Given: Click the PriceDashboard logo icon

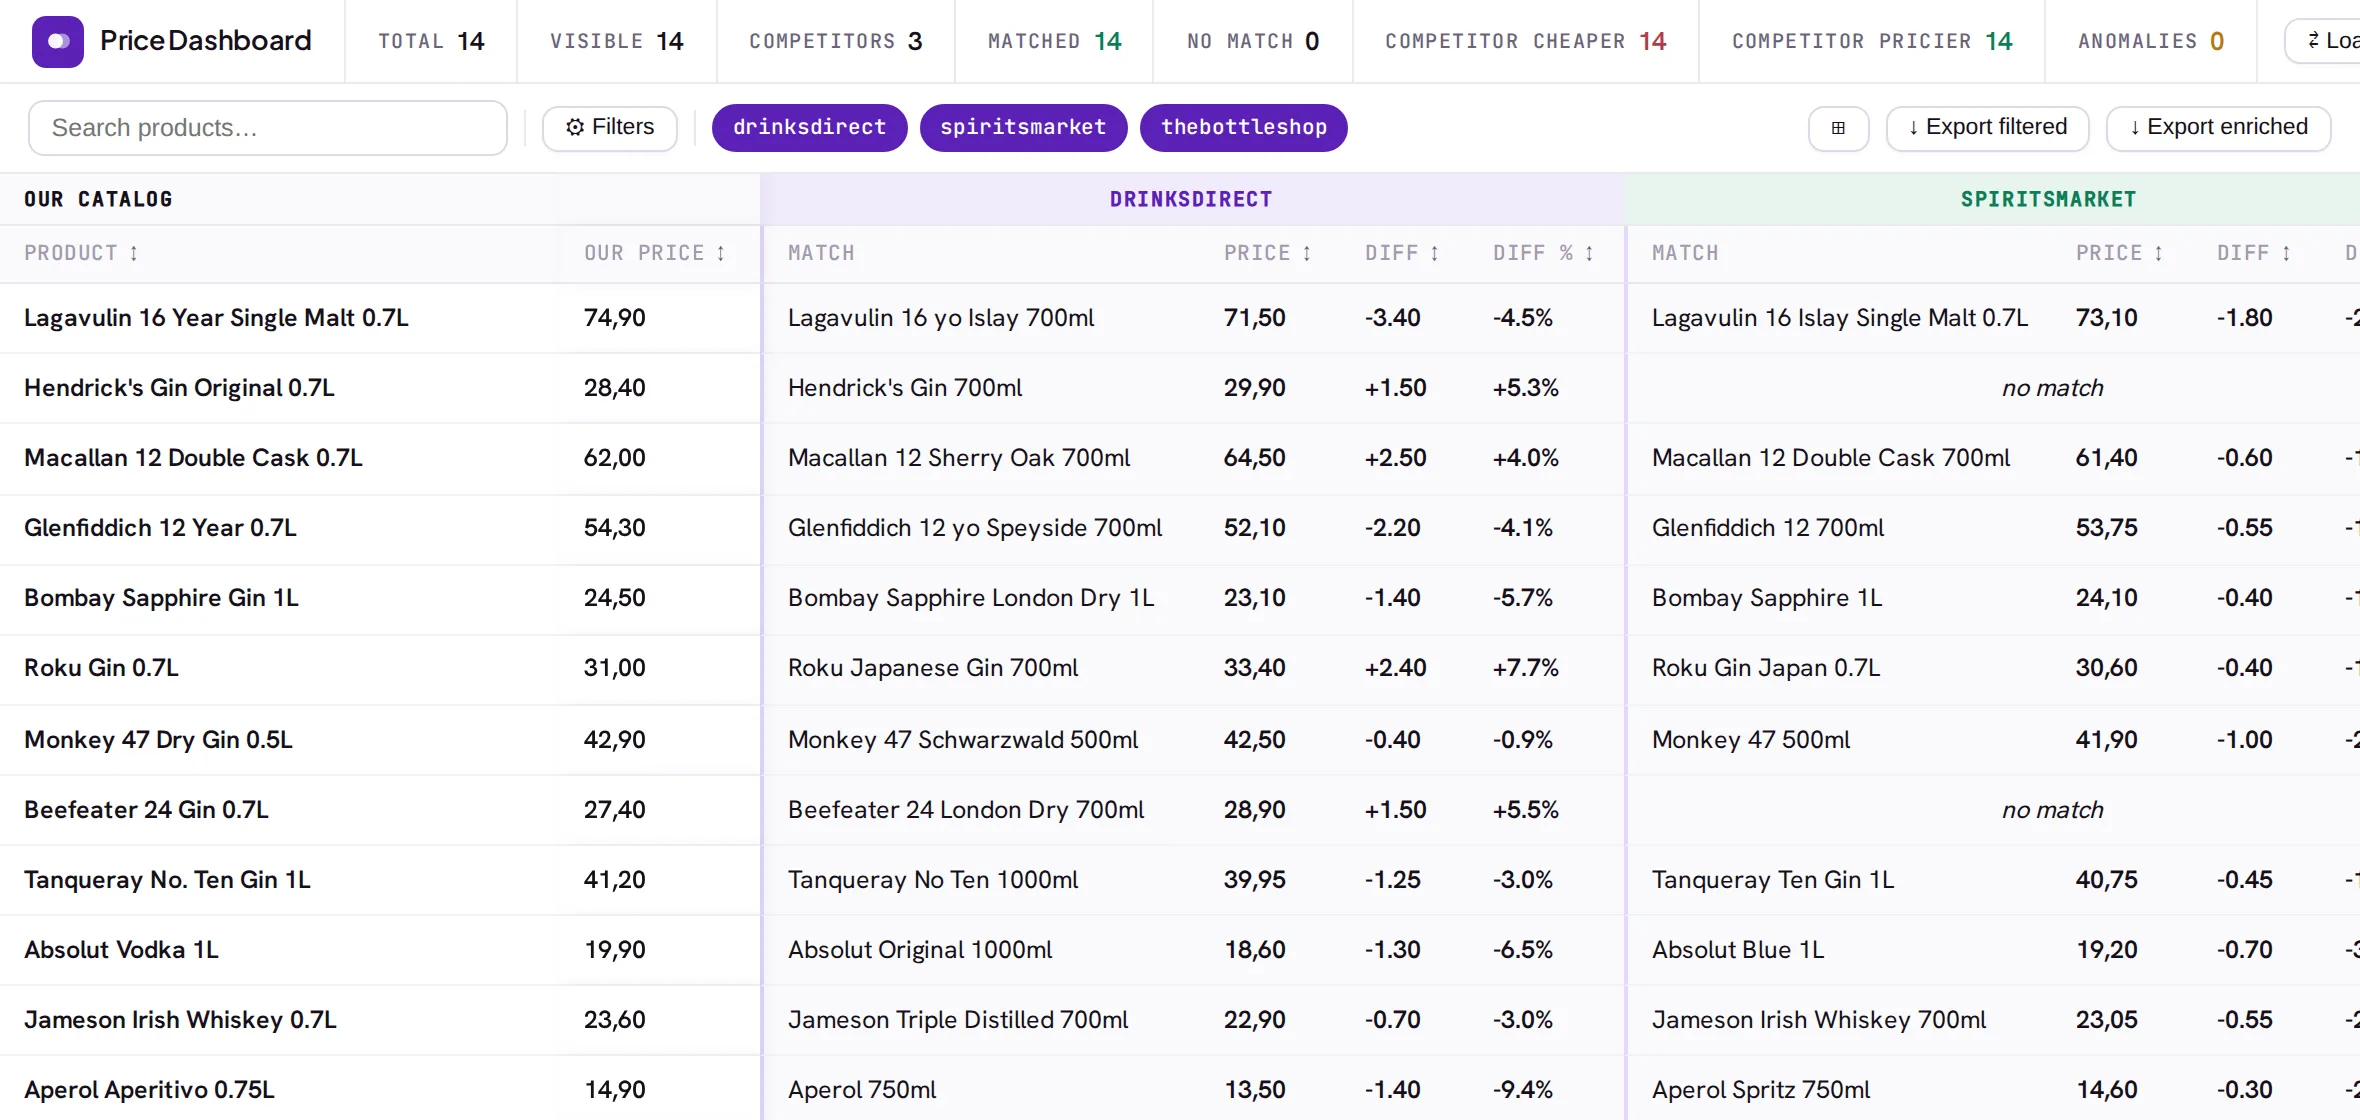Looking at the screenshot, I should [x=58, y=41].
